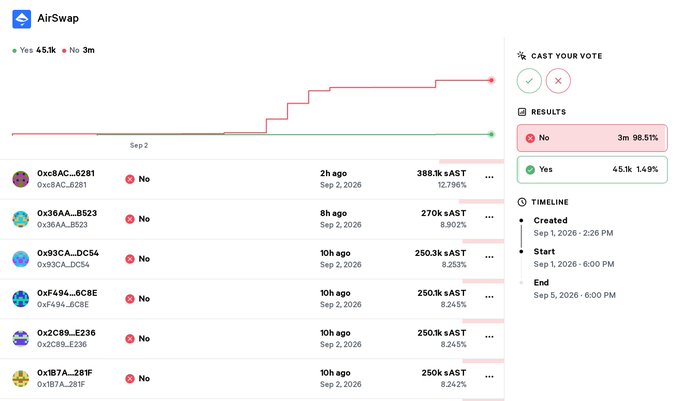Screen dimensions: 680x401
Task: Click the Start date 'Sep 1, 2026 - 6:00 PM'
Action: pos(574,264)
